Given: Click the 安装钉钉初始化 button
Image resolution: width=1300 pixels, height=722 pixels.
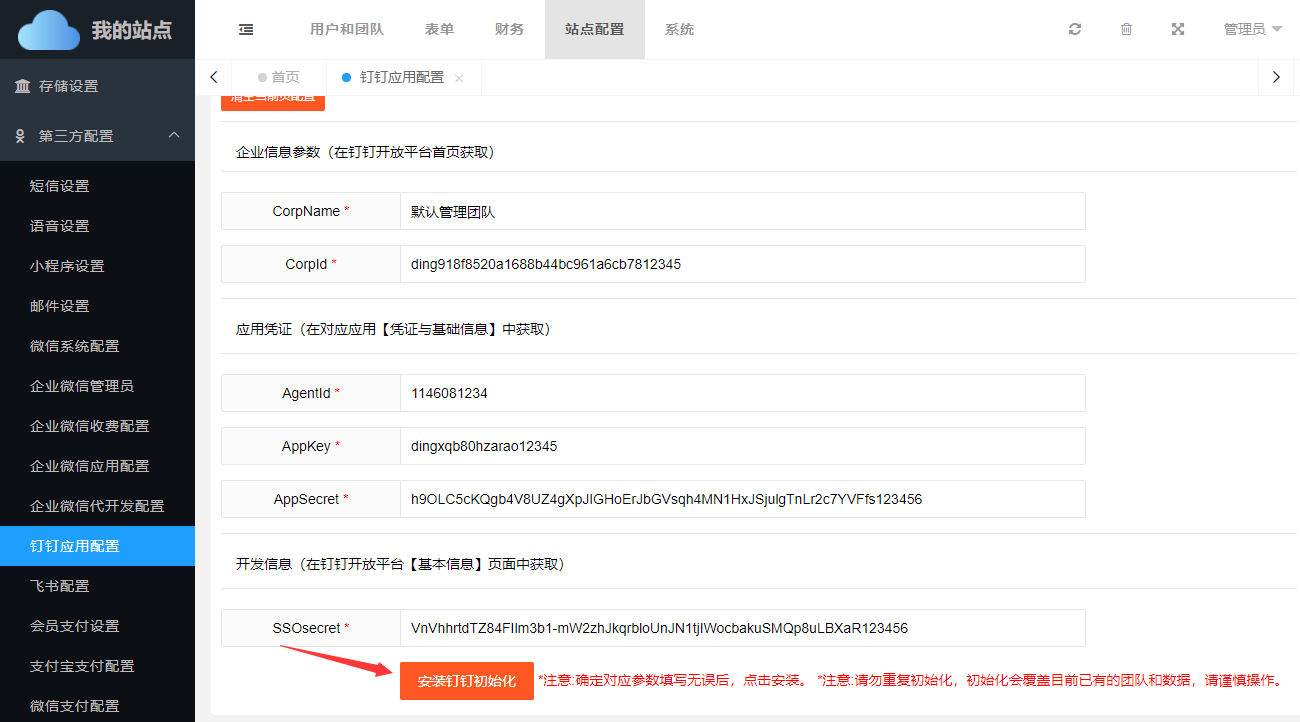Looking at the screenshot, I should click(x=466, y=681).
